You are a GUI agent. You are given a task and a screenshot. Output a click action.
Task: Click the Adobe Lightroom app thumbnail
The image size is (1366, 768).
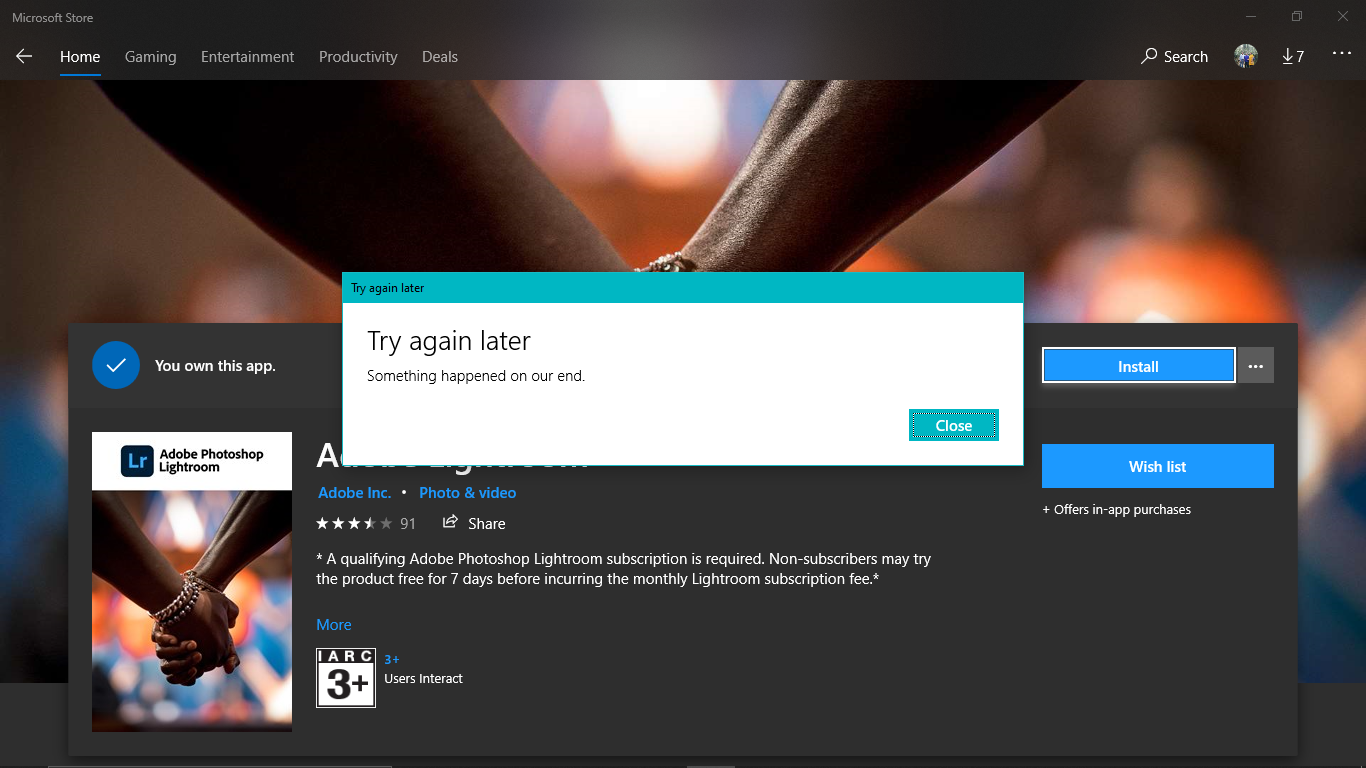pyautogui.click(x=192, y=582)
